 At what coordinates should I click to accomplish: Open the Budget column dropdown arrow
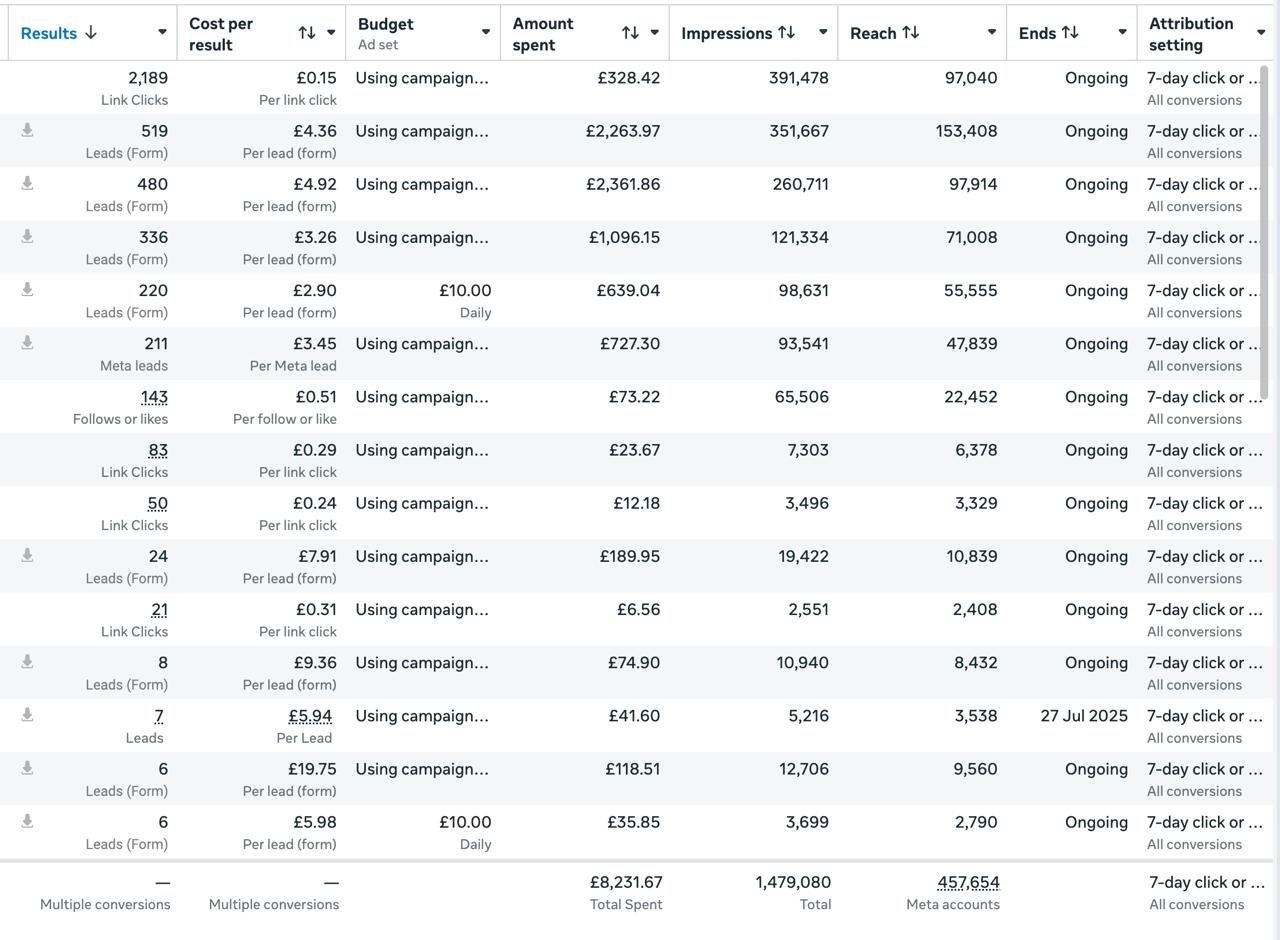point(486,33)
